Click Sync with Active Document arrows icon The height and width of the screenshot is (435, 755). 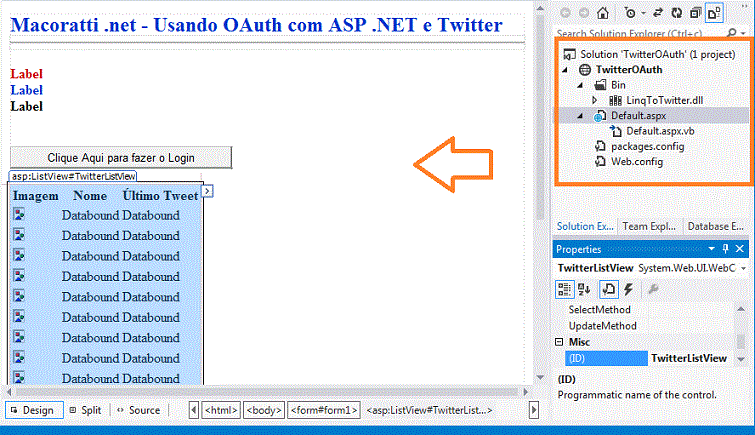point(658,13)
